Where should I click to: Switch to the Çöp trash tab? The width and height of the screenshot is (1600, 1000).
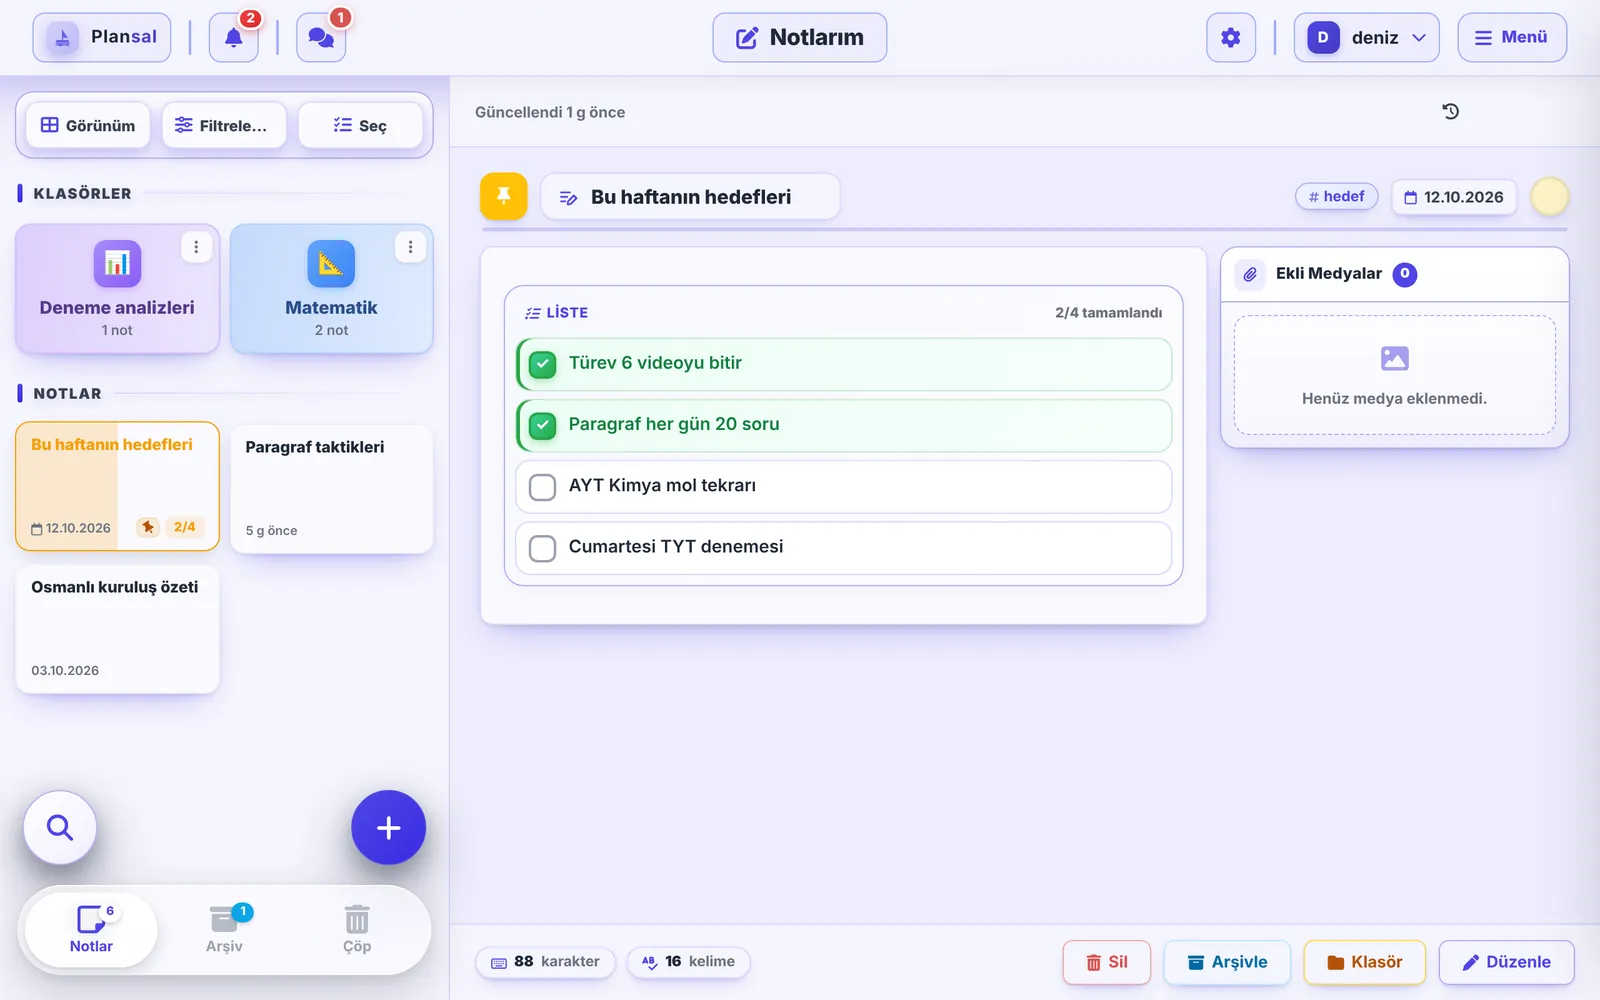[357, 930]
